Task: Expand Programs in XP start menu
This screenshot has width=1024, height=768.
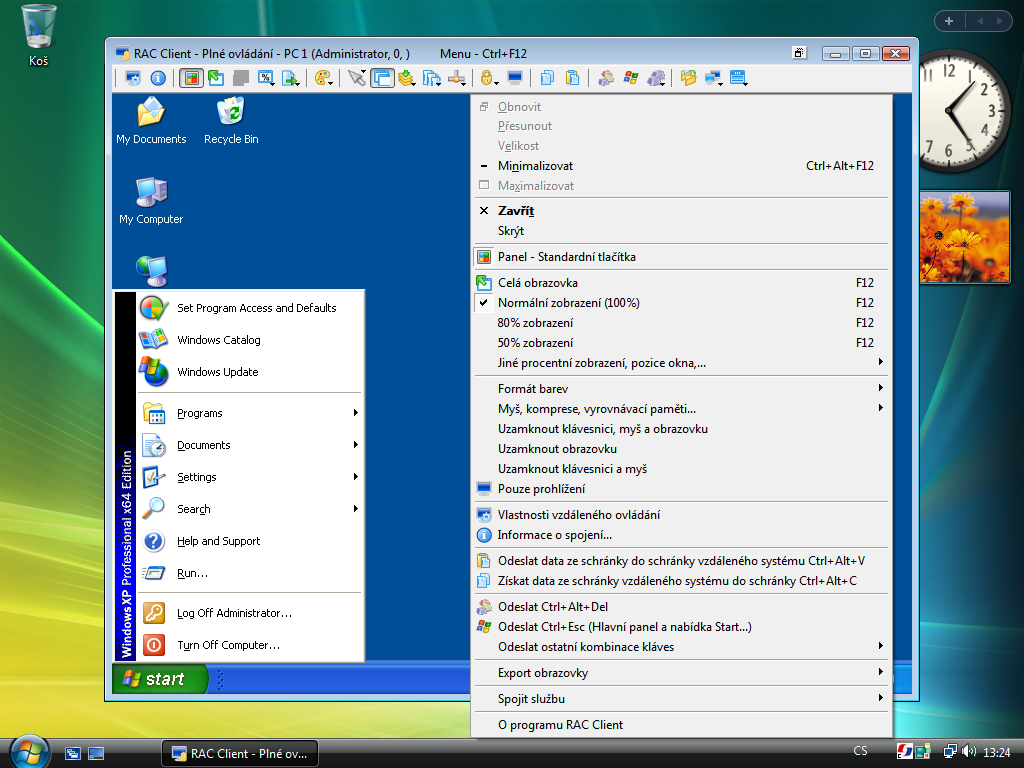Action: tap(250, 413)
